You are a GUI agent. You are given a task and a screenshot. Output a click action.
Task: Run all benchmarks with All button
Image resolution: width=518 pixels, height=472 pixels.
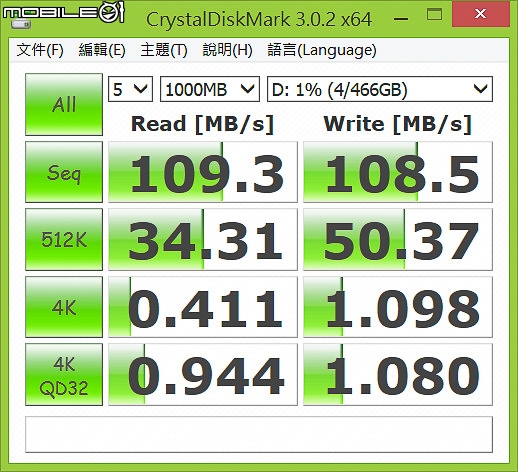click(x=64, y=104)
